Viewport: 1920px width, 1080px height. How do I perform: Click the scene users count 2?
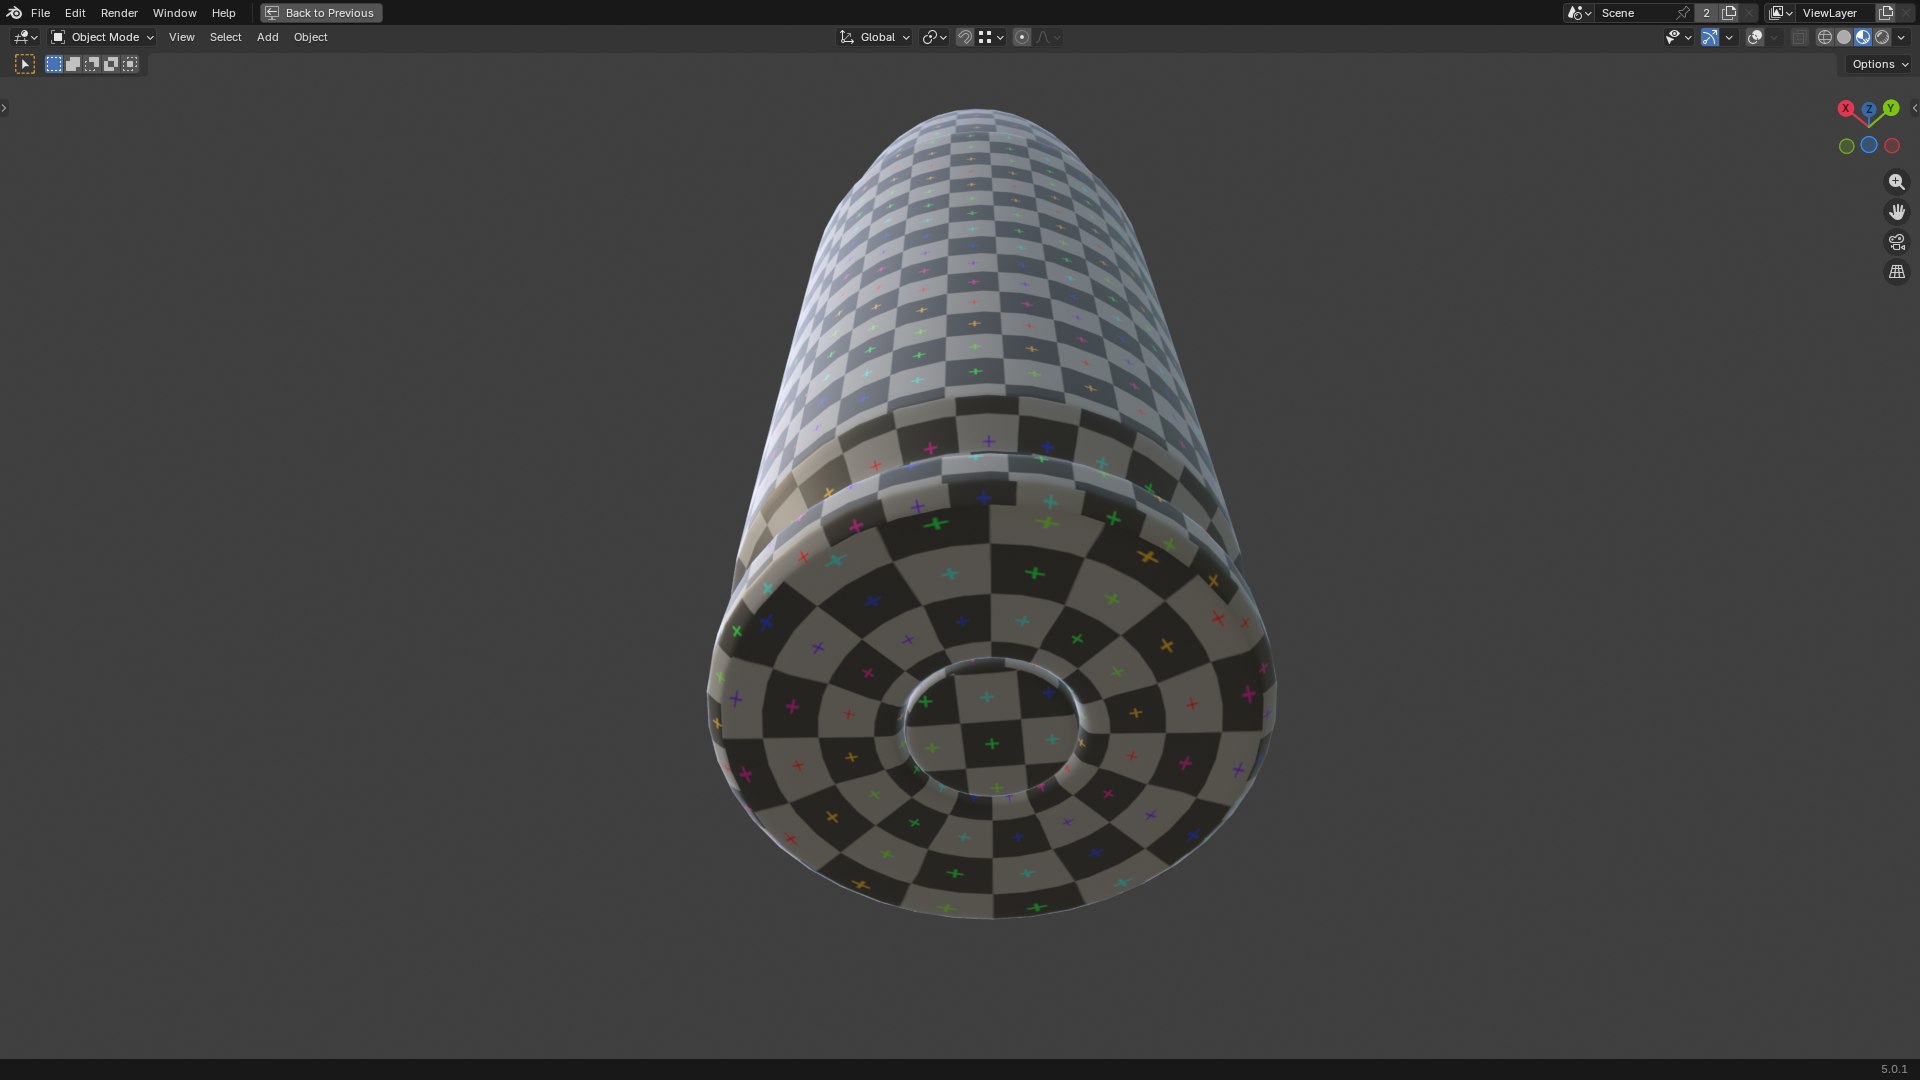coord(1706,13)
